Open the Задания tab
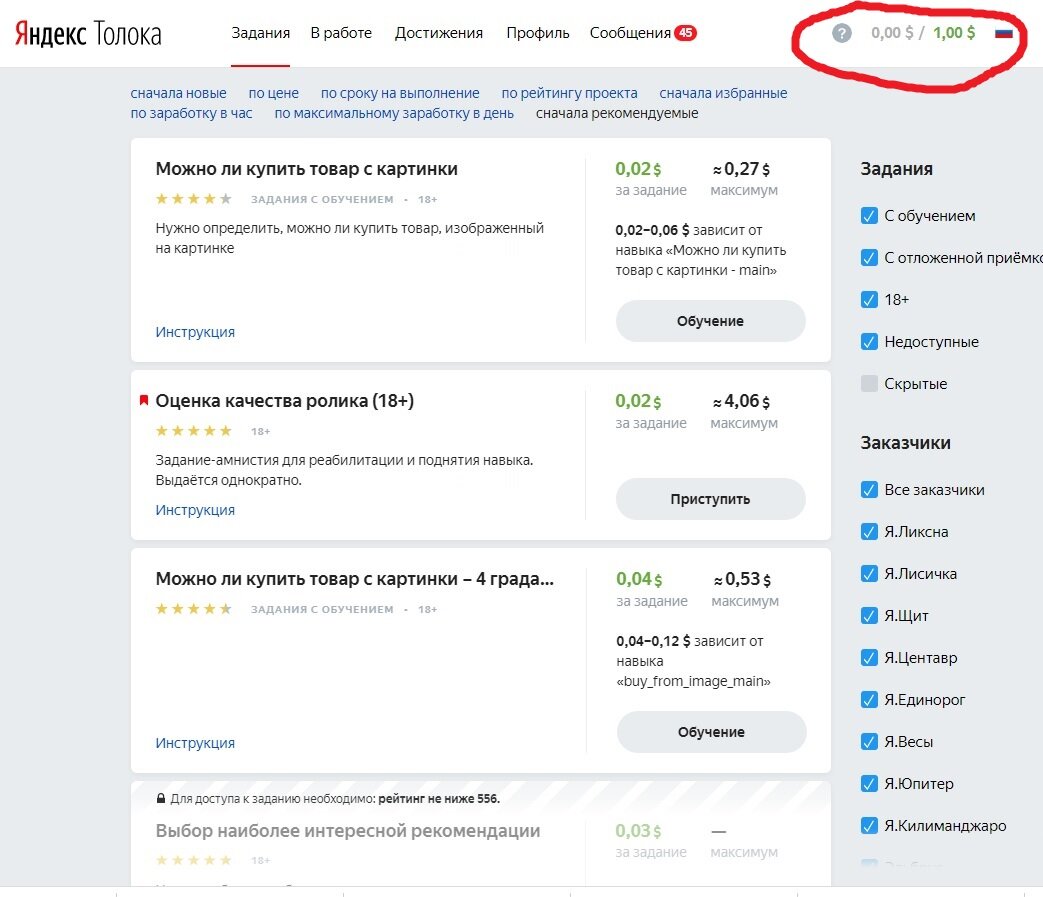 point(260,33)
